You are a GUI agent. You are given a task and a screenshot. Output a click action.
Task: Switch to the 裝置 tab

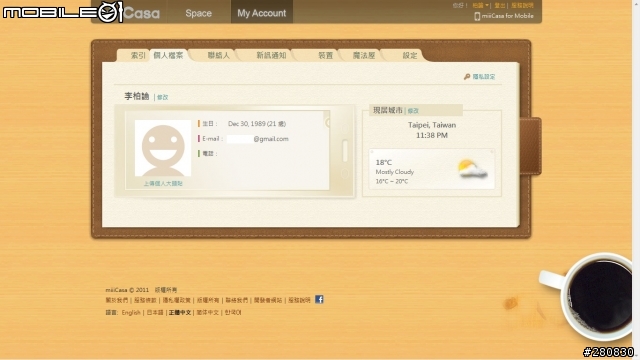tap(325, 55)
